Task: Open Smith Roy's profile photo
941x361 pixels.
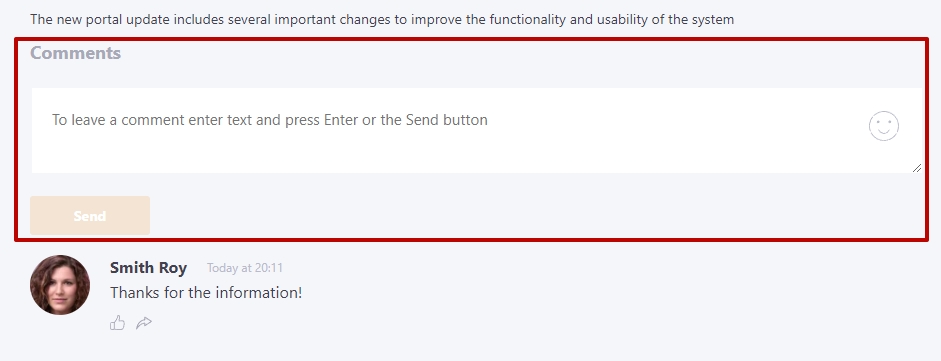Action: click(60, 285)
